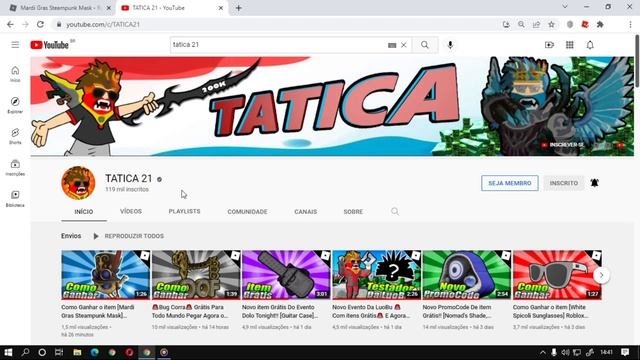Go back with browser back arrow

pos(10,24)
